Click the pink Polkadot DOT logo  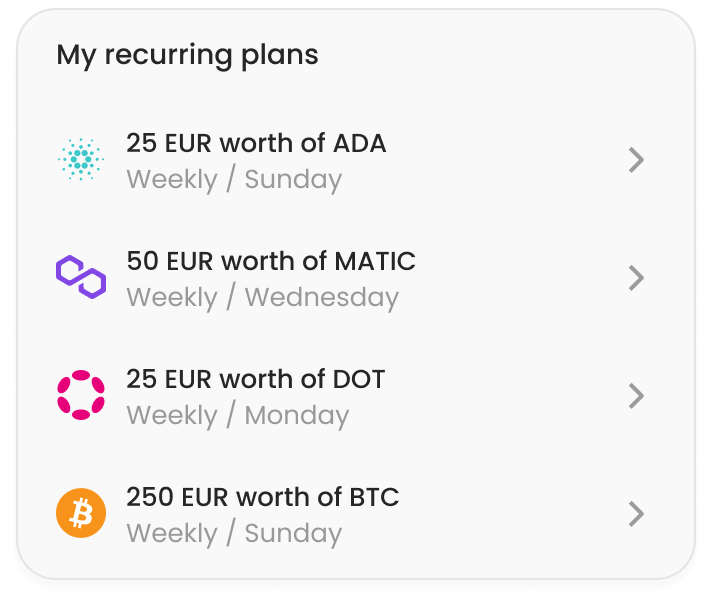point(81,396)
